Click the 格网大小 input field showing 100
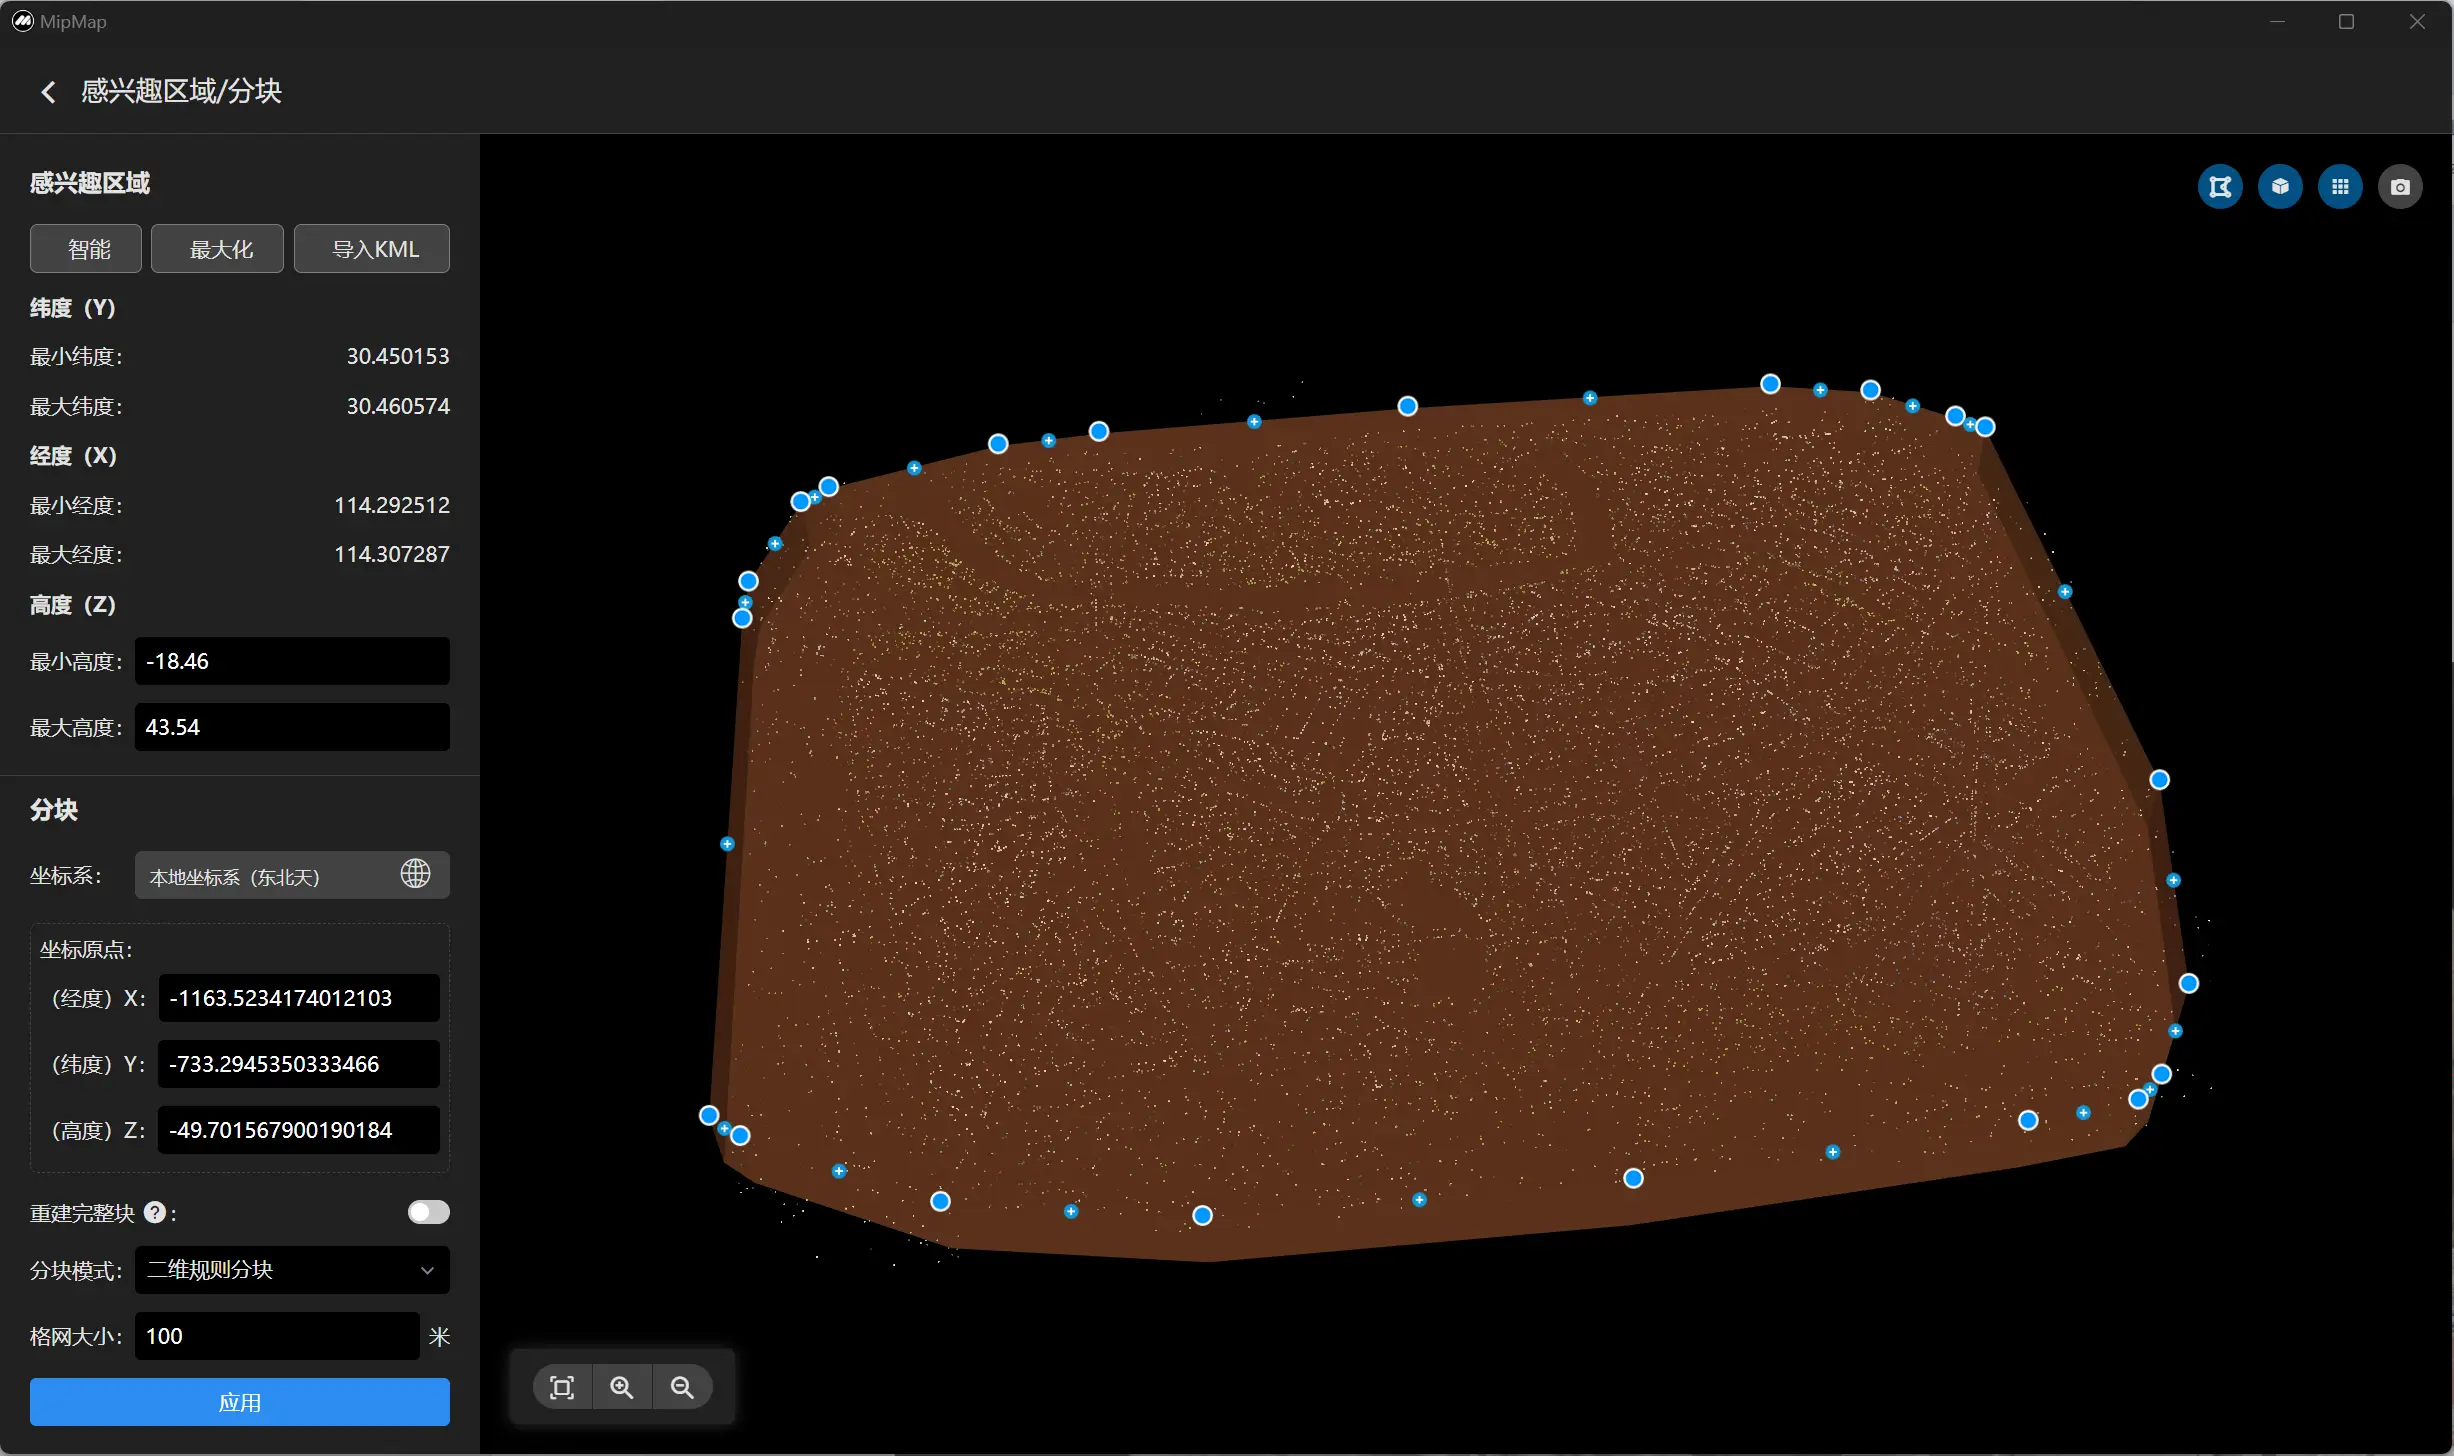The height and width of the screenshot is (1456, 2454). tap(277, 1336)
